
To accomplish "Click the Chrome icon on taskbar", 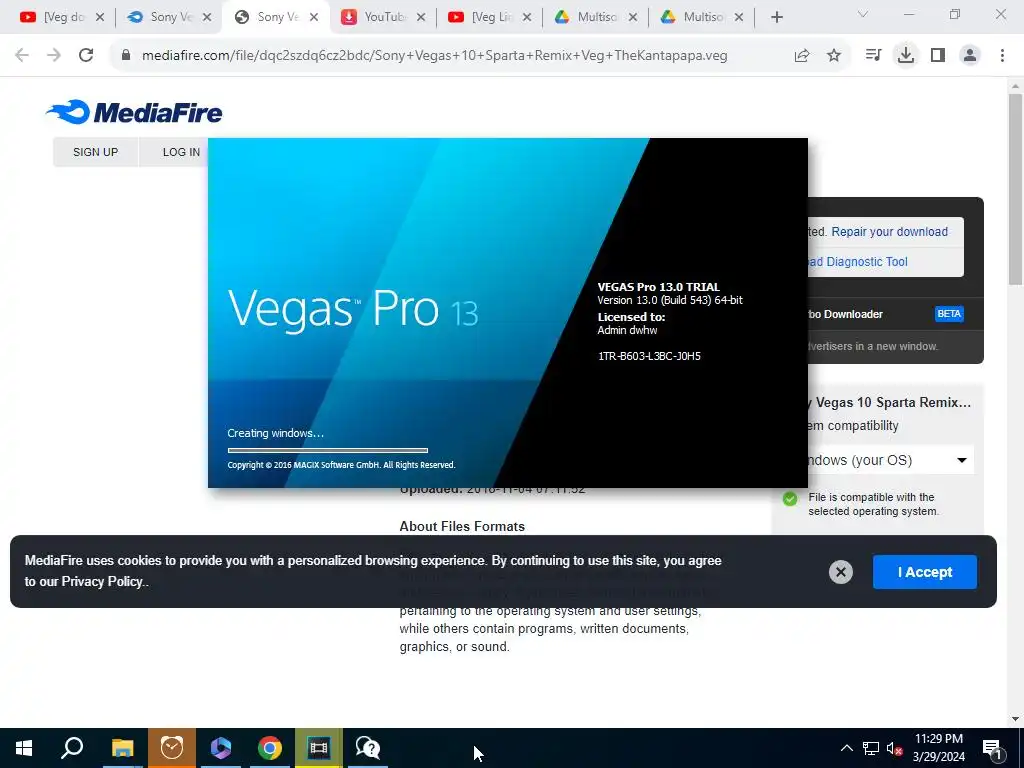I will coord(269,748).
